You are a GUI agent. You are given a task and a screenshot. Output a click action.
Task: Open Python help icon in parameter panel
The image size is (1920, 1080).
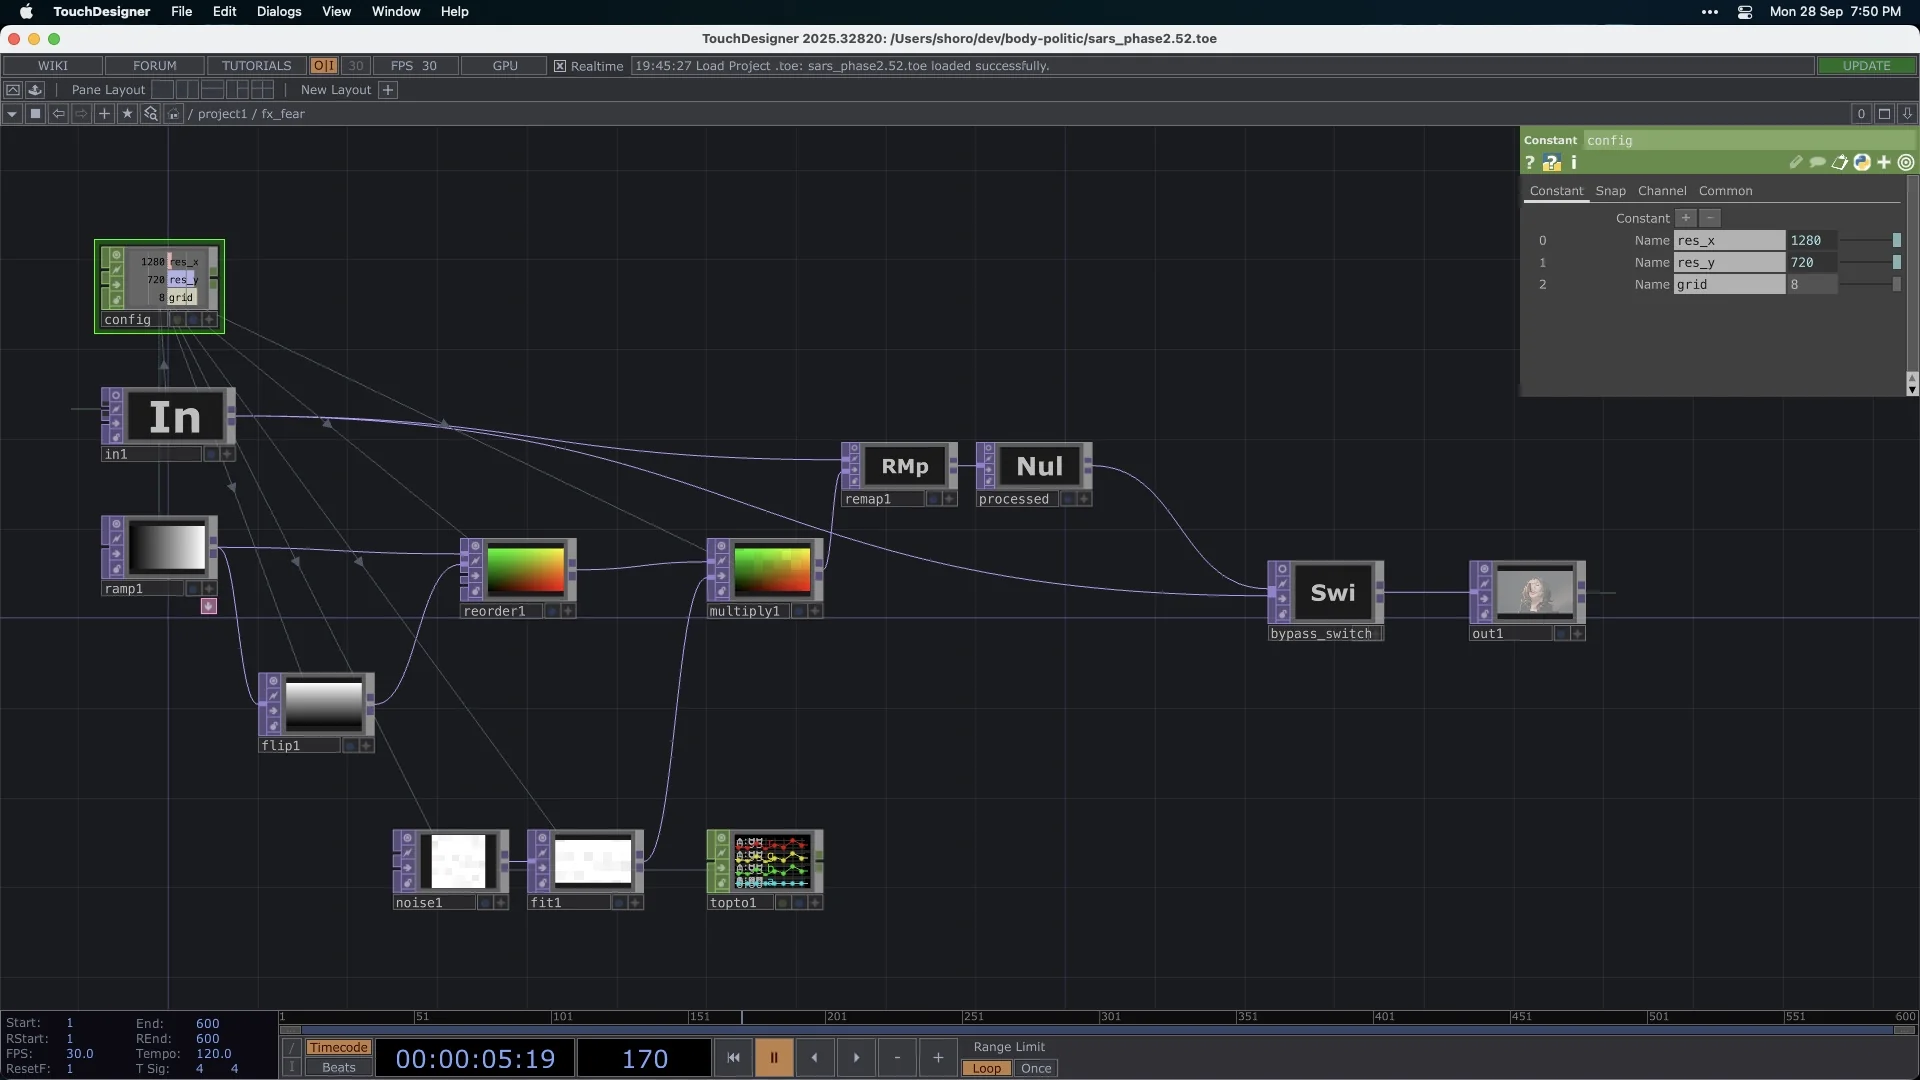1552,162
